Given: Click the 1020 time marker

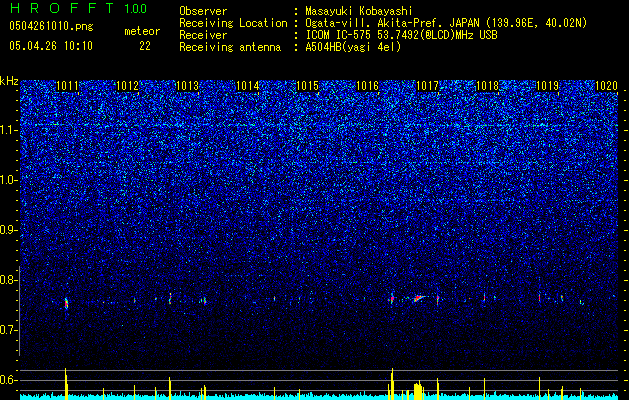Looking at the screenshot, I should (x=607, y=86).
